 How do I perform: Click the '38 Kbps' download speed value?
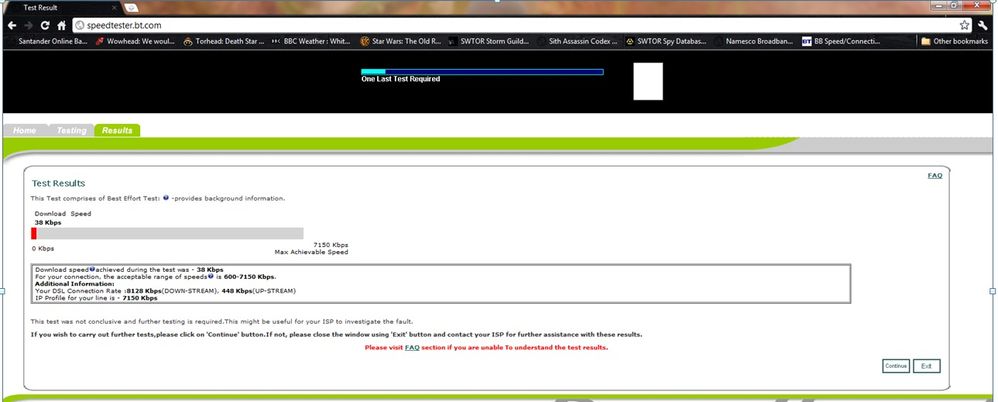(48, 223)
